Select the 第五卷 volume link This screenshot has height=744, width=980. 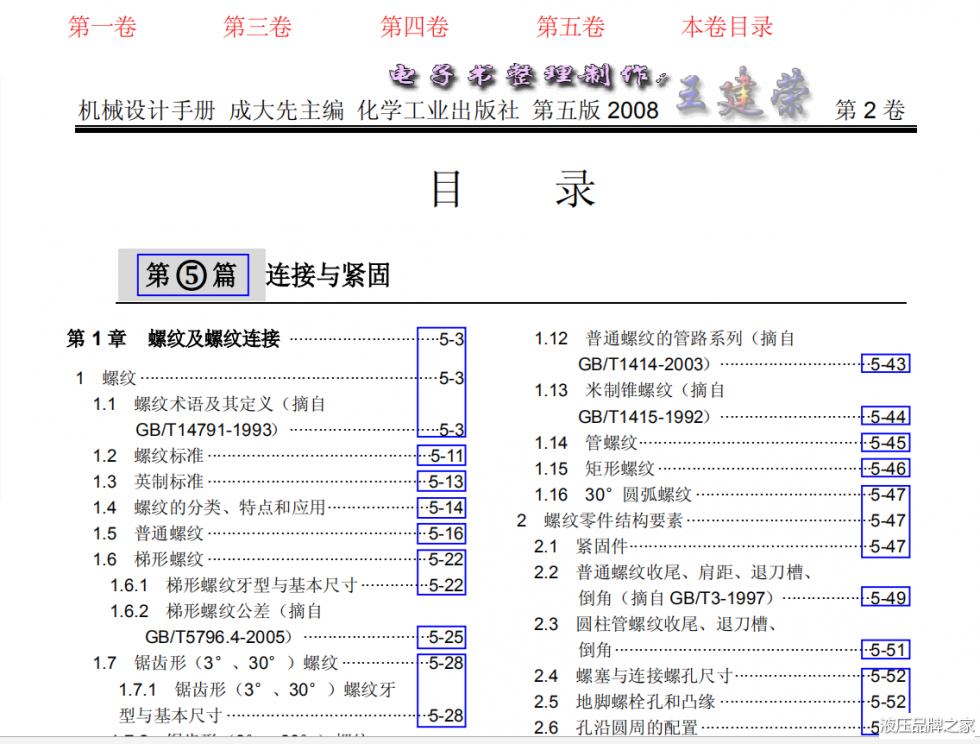pos(570,27)
